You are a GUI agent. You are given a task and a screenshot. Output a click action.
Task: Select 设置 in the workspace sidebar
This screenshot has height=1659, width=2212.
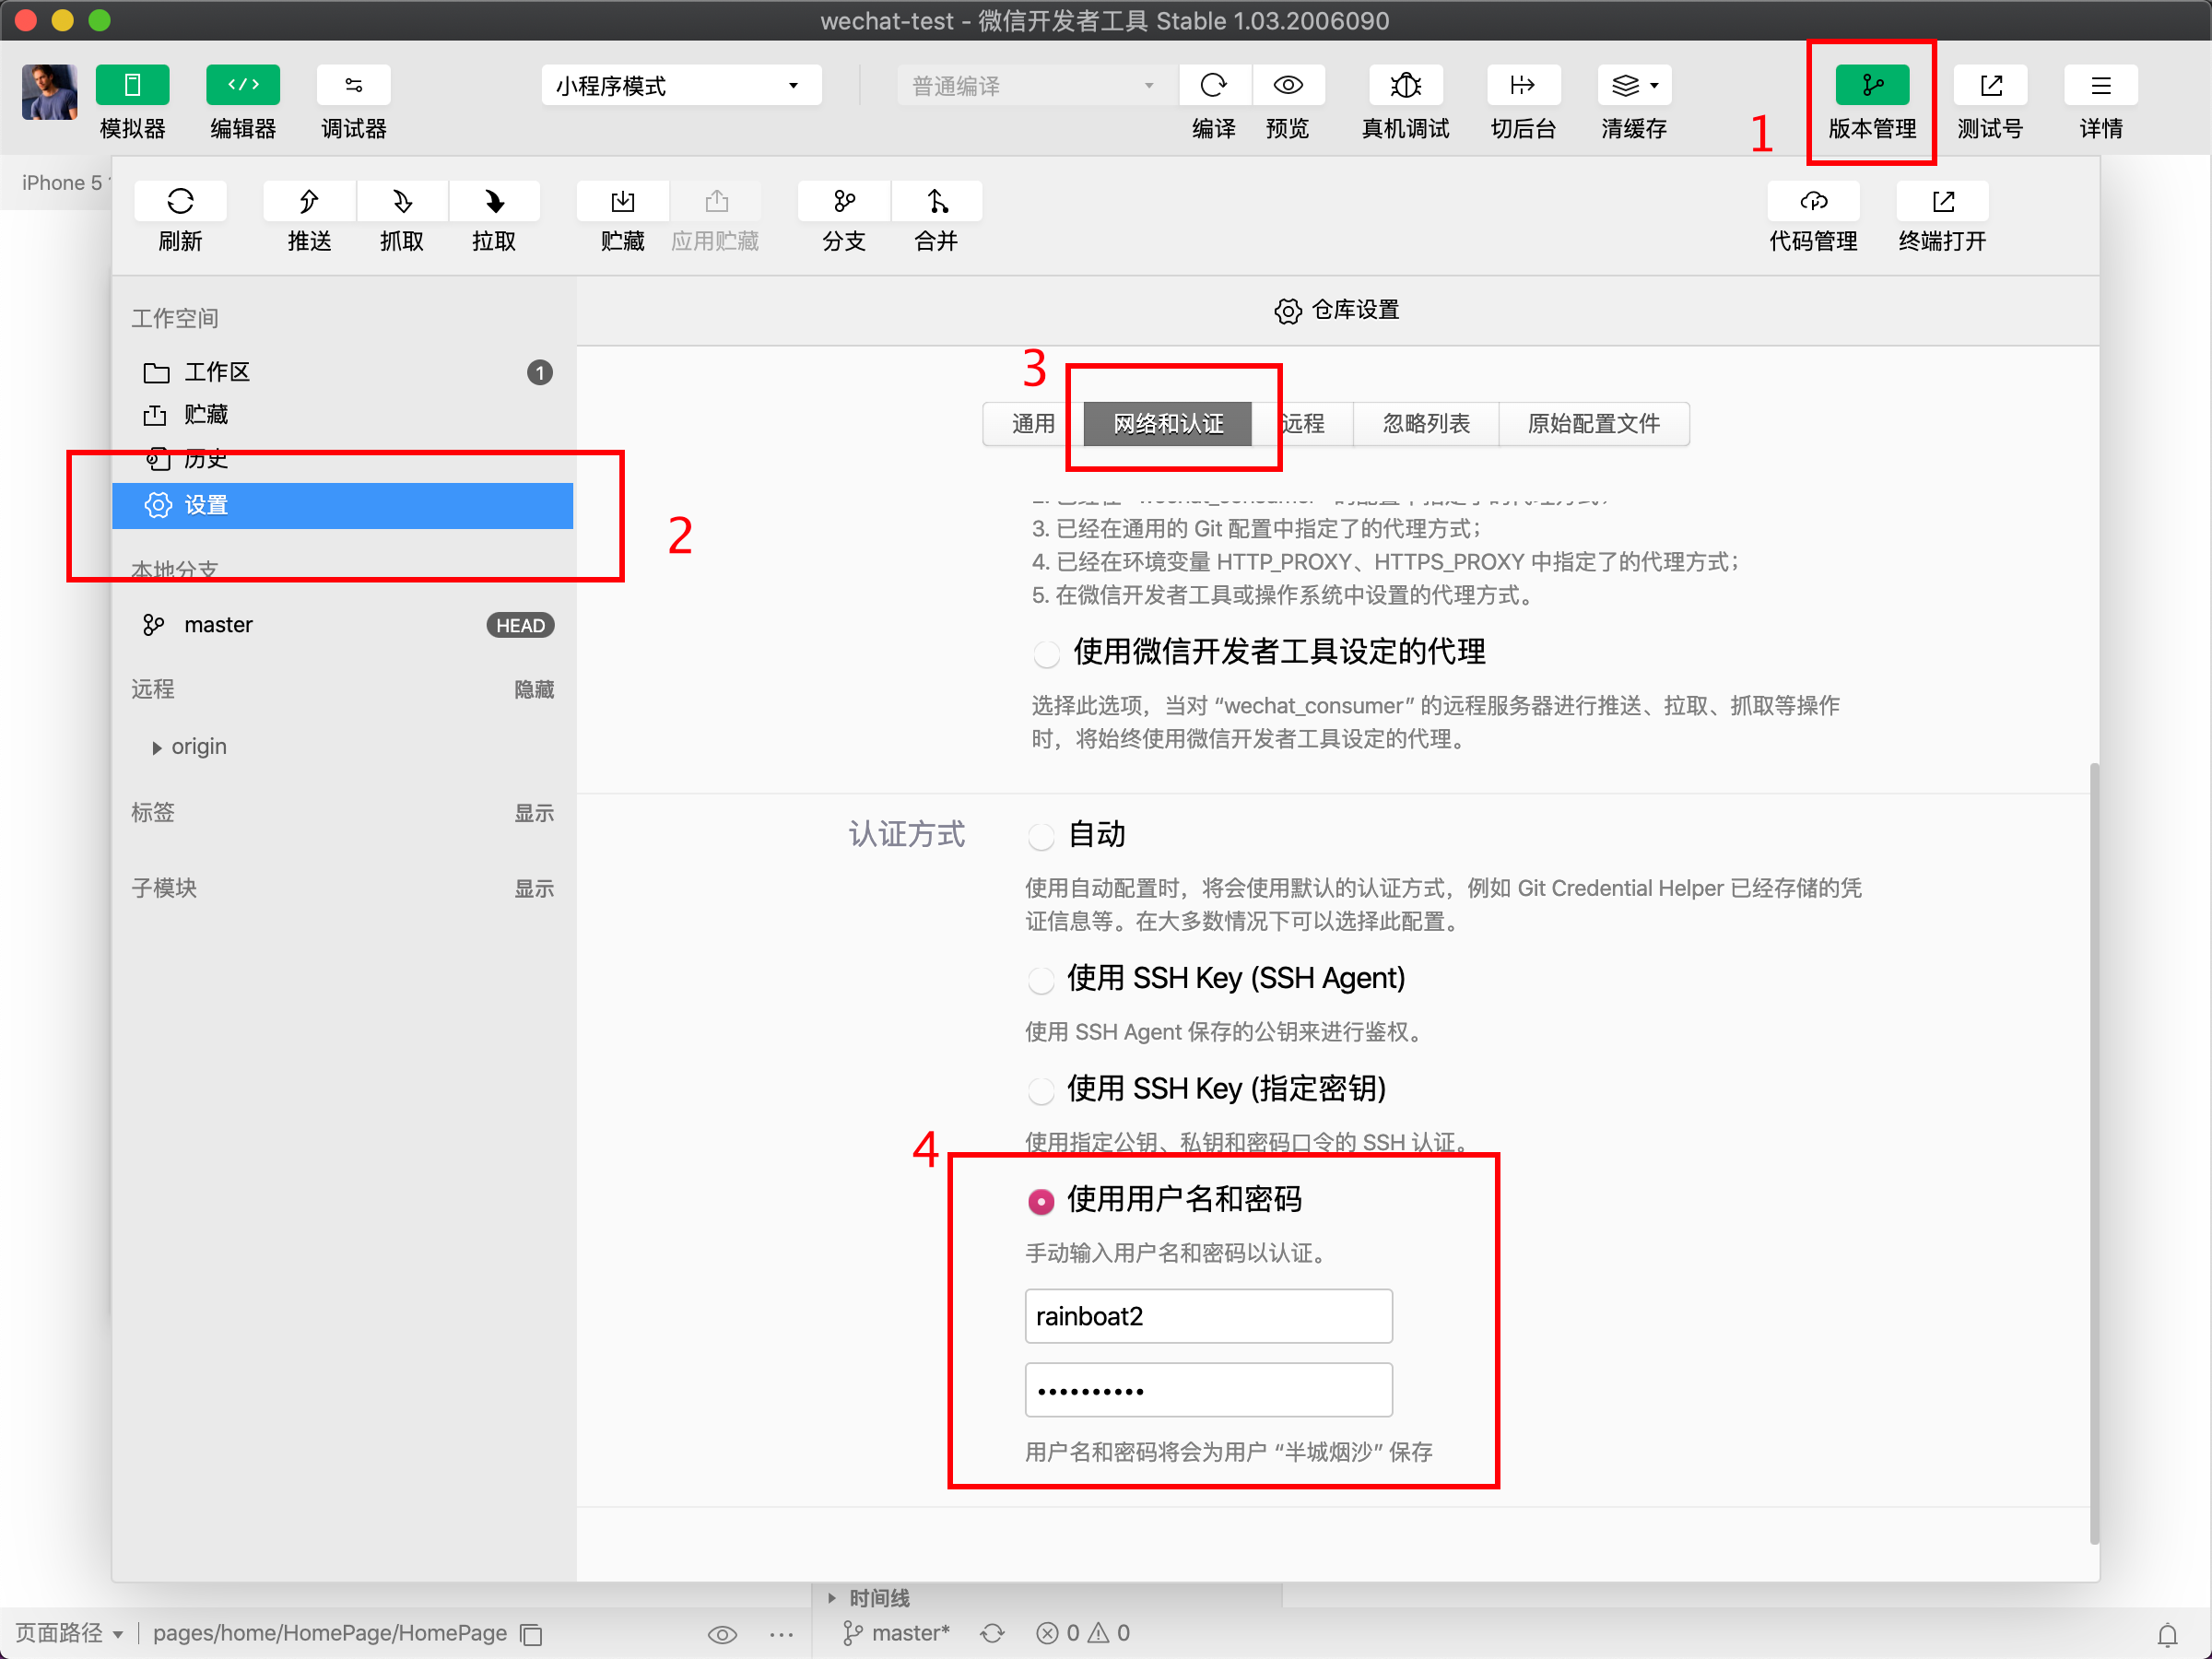click(x=342, y=505)
